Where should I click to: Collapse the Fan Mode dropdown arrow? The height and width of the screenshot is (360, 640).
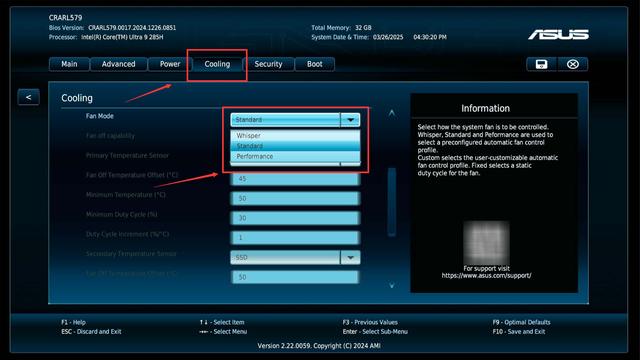350,120
